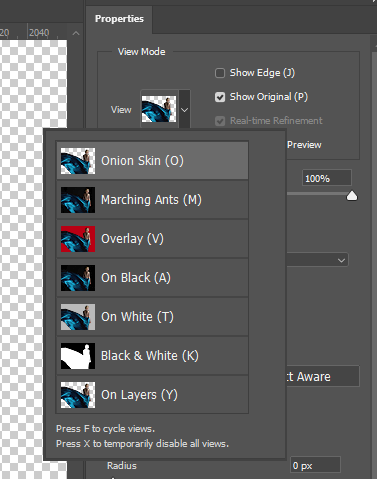Click the Onion Skin thumbnail image
This screenshot has width=377, height=479.
78,161
